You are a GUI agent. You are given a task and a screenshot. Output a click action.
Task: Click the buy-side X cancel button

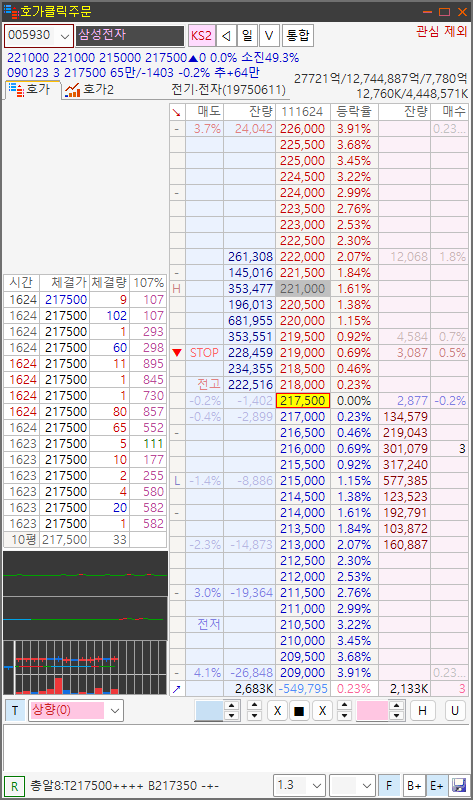coord(322,711)
